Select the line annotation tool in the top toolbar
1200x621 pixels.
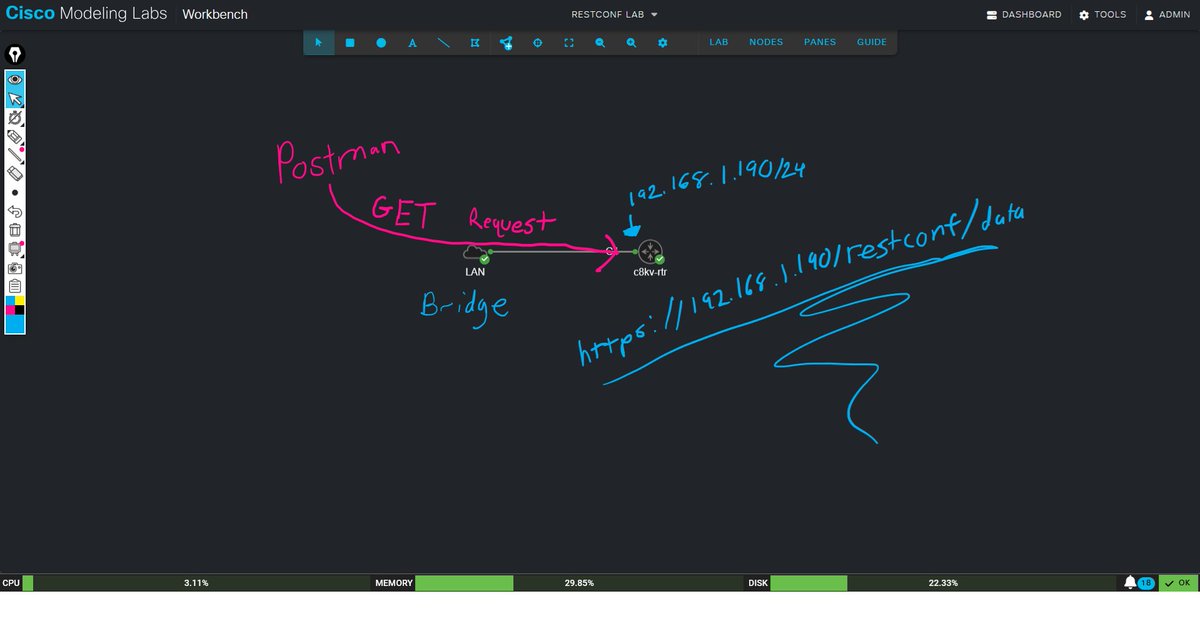(444, 43)
